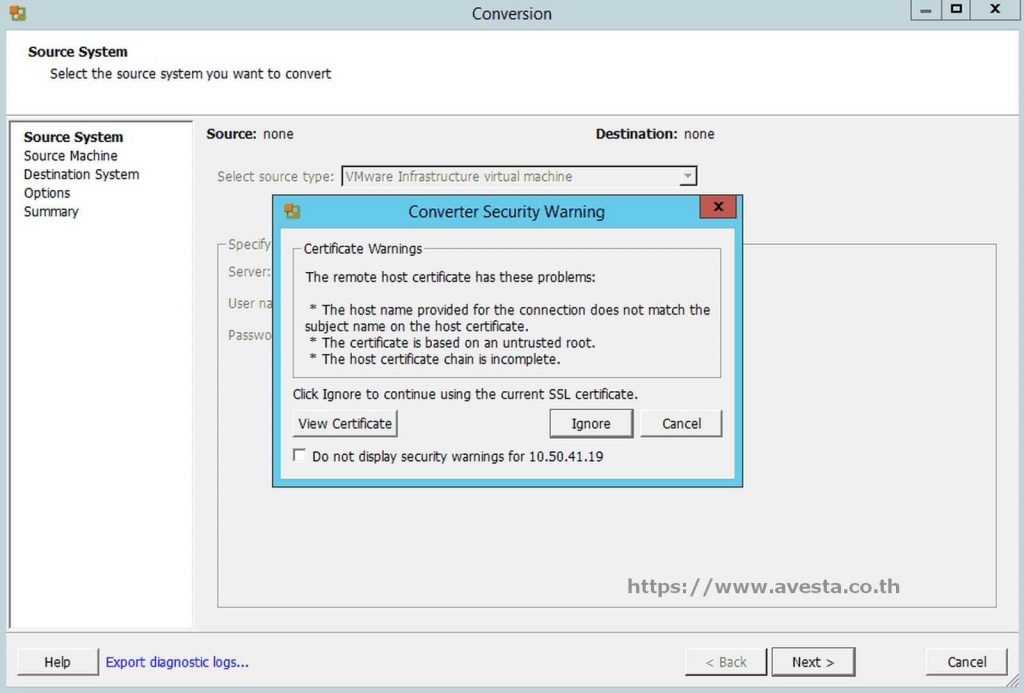Click the Help button
1024x693 pixels.
pos(57,662)
